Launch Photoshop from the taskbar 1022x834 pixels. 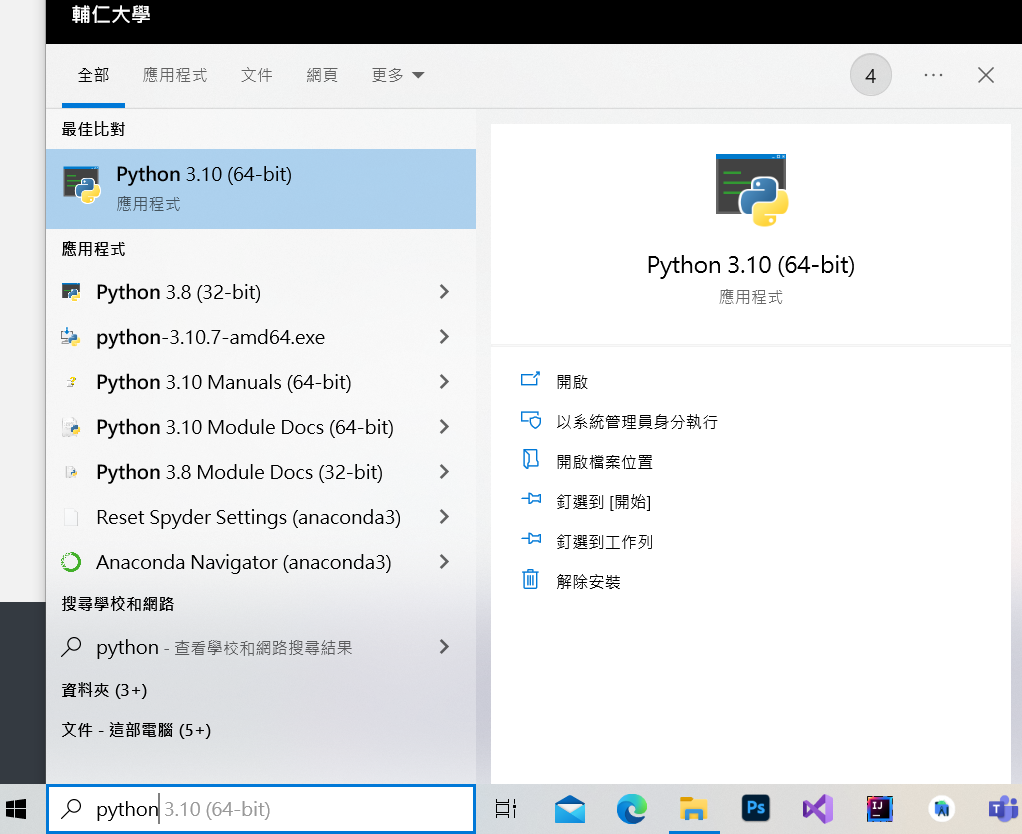tap(755, 809)
